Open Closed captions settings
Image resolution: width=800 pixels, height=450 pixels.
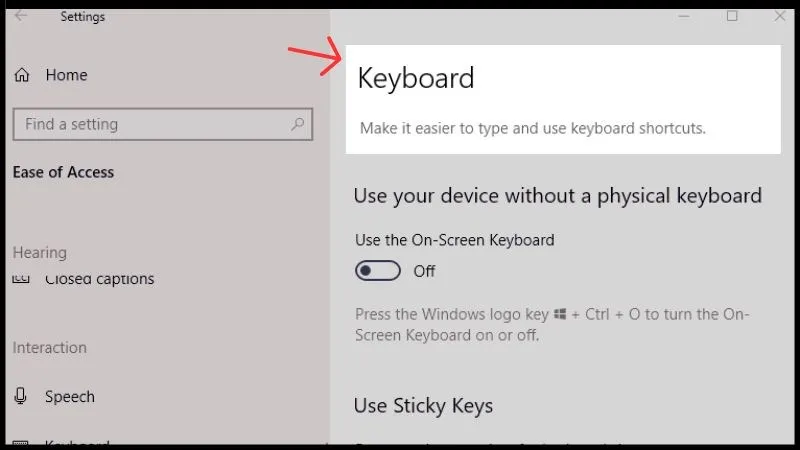[100, 280]
